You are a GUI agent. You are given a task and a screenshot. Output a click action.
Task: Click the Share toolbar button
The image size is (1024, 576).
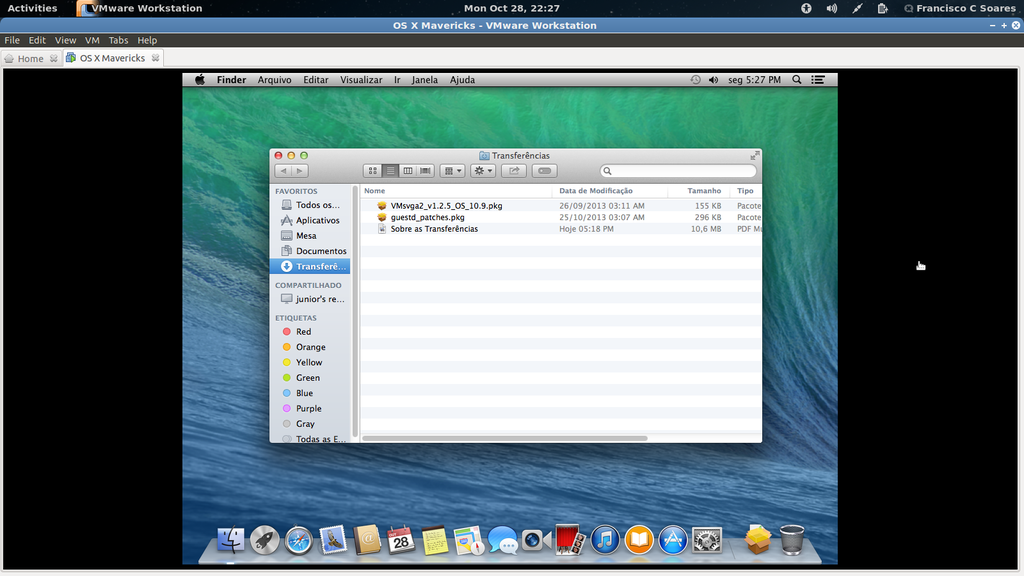pos(514,171)
